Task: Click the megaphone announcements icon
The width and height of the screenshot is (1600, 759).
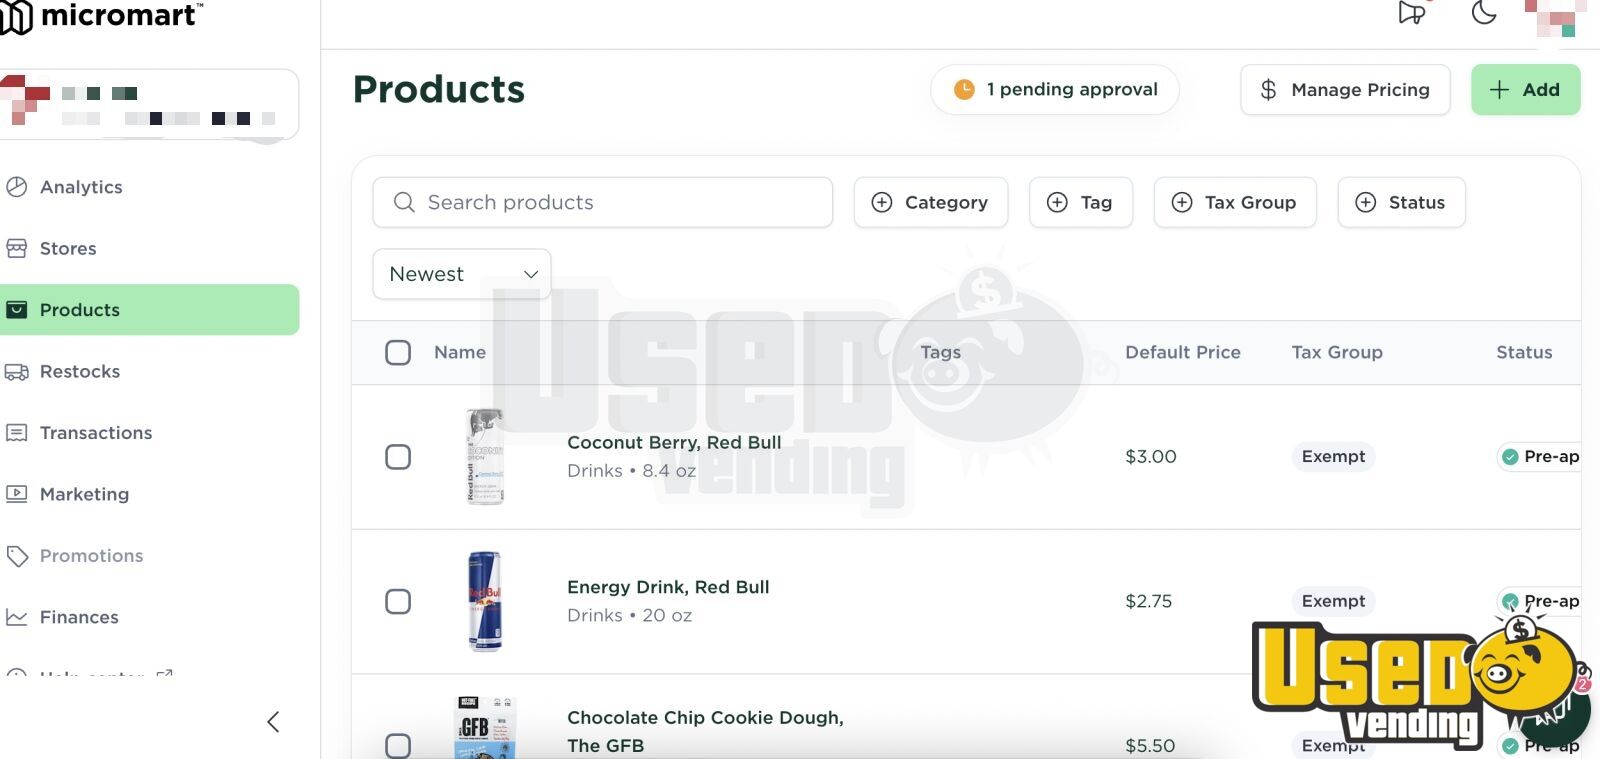Action: pos(1411,13)
